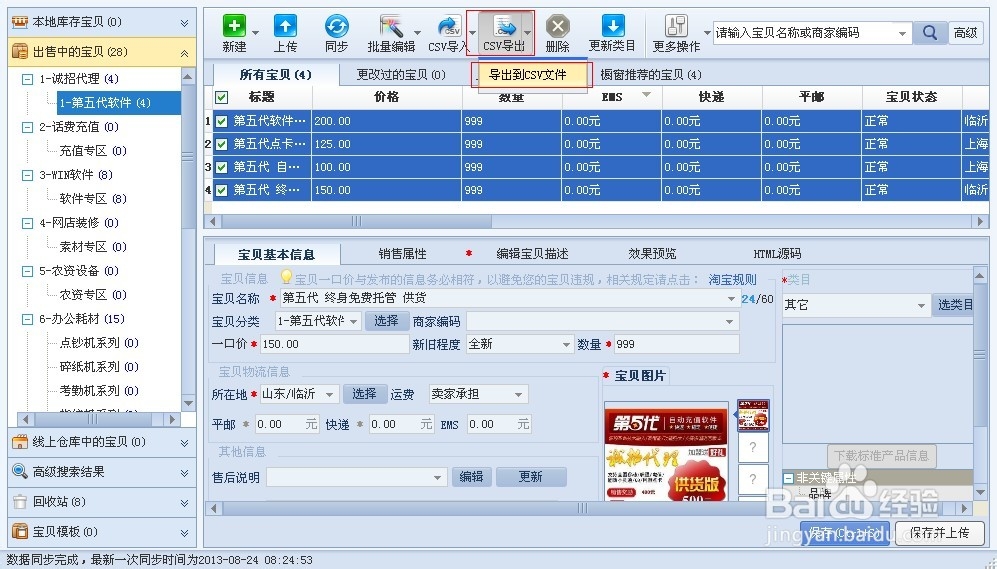The image size is (997, 569).
Task: Switch to 更改过的宝贝 (0) tab
Action: click(401, 75)
